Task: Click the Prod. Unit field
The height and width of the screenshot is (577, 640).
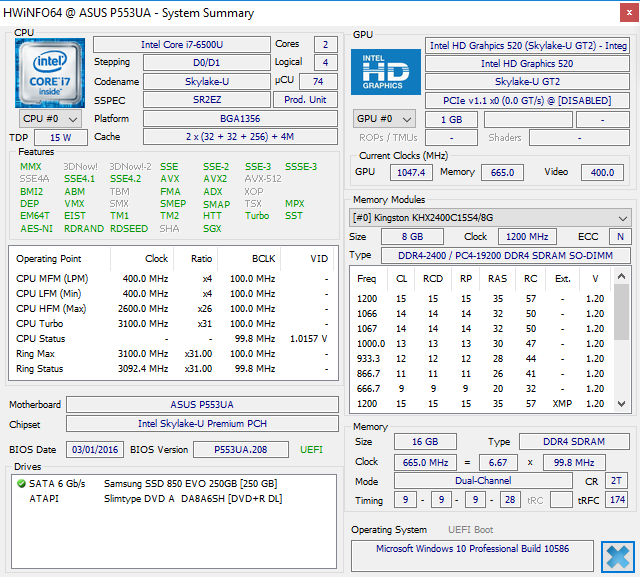Action: click(x=305, y=100)
